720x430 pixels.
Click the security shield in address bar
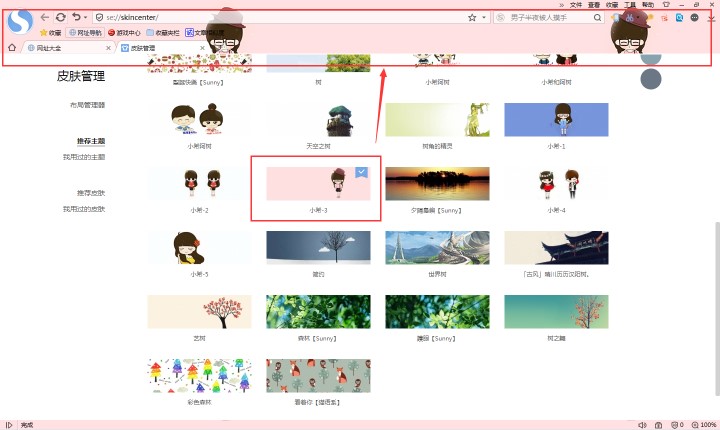99,17
